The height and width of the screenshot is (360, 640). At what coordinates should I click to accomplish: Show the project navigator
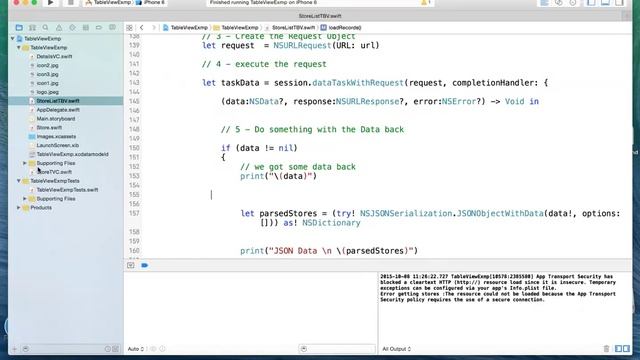click(x=19, y=28)
